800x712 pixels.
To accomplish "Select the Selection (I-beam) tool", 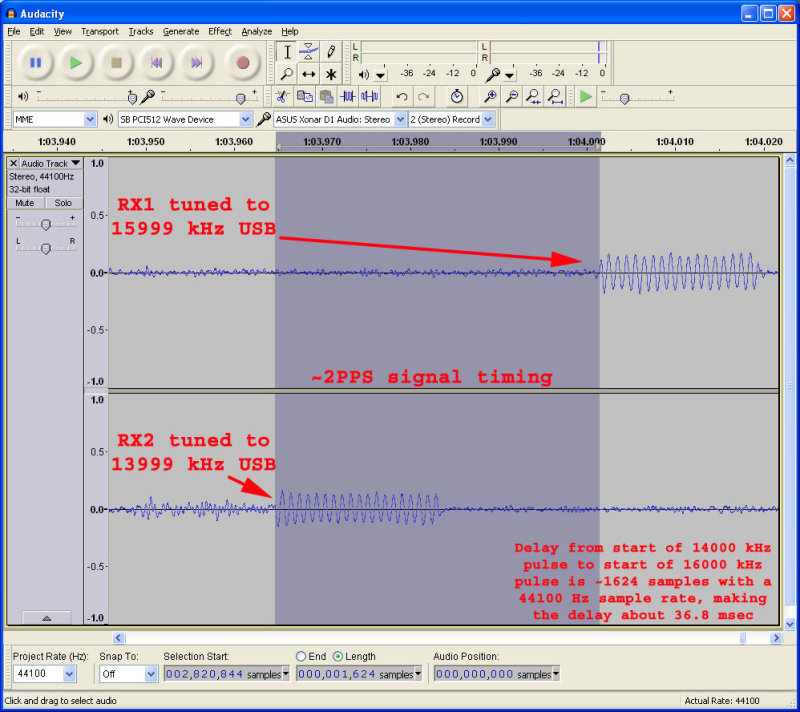I will (287, 52).
